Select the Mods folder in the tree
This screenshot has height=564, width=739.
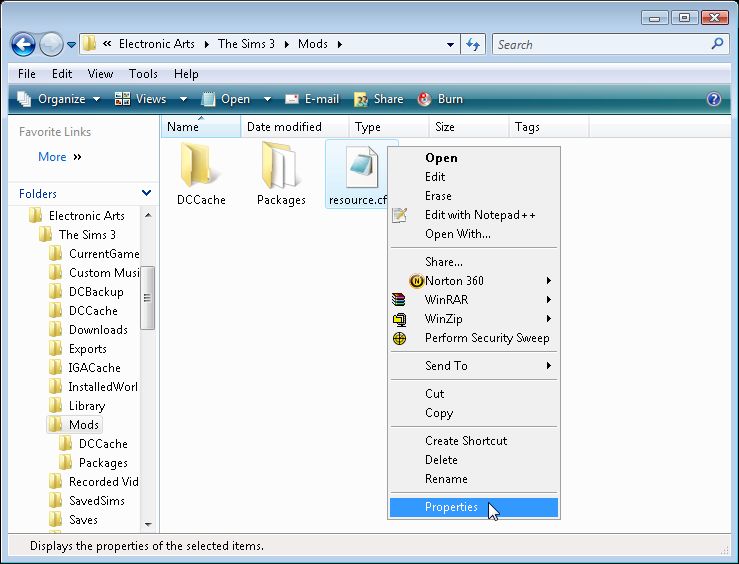pos(83,425)
